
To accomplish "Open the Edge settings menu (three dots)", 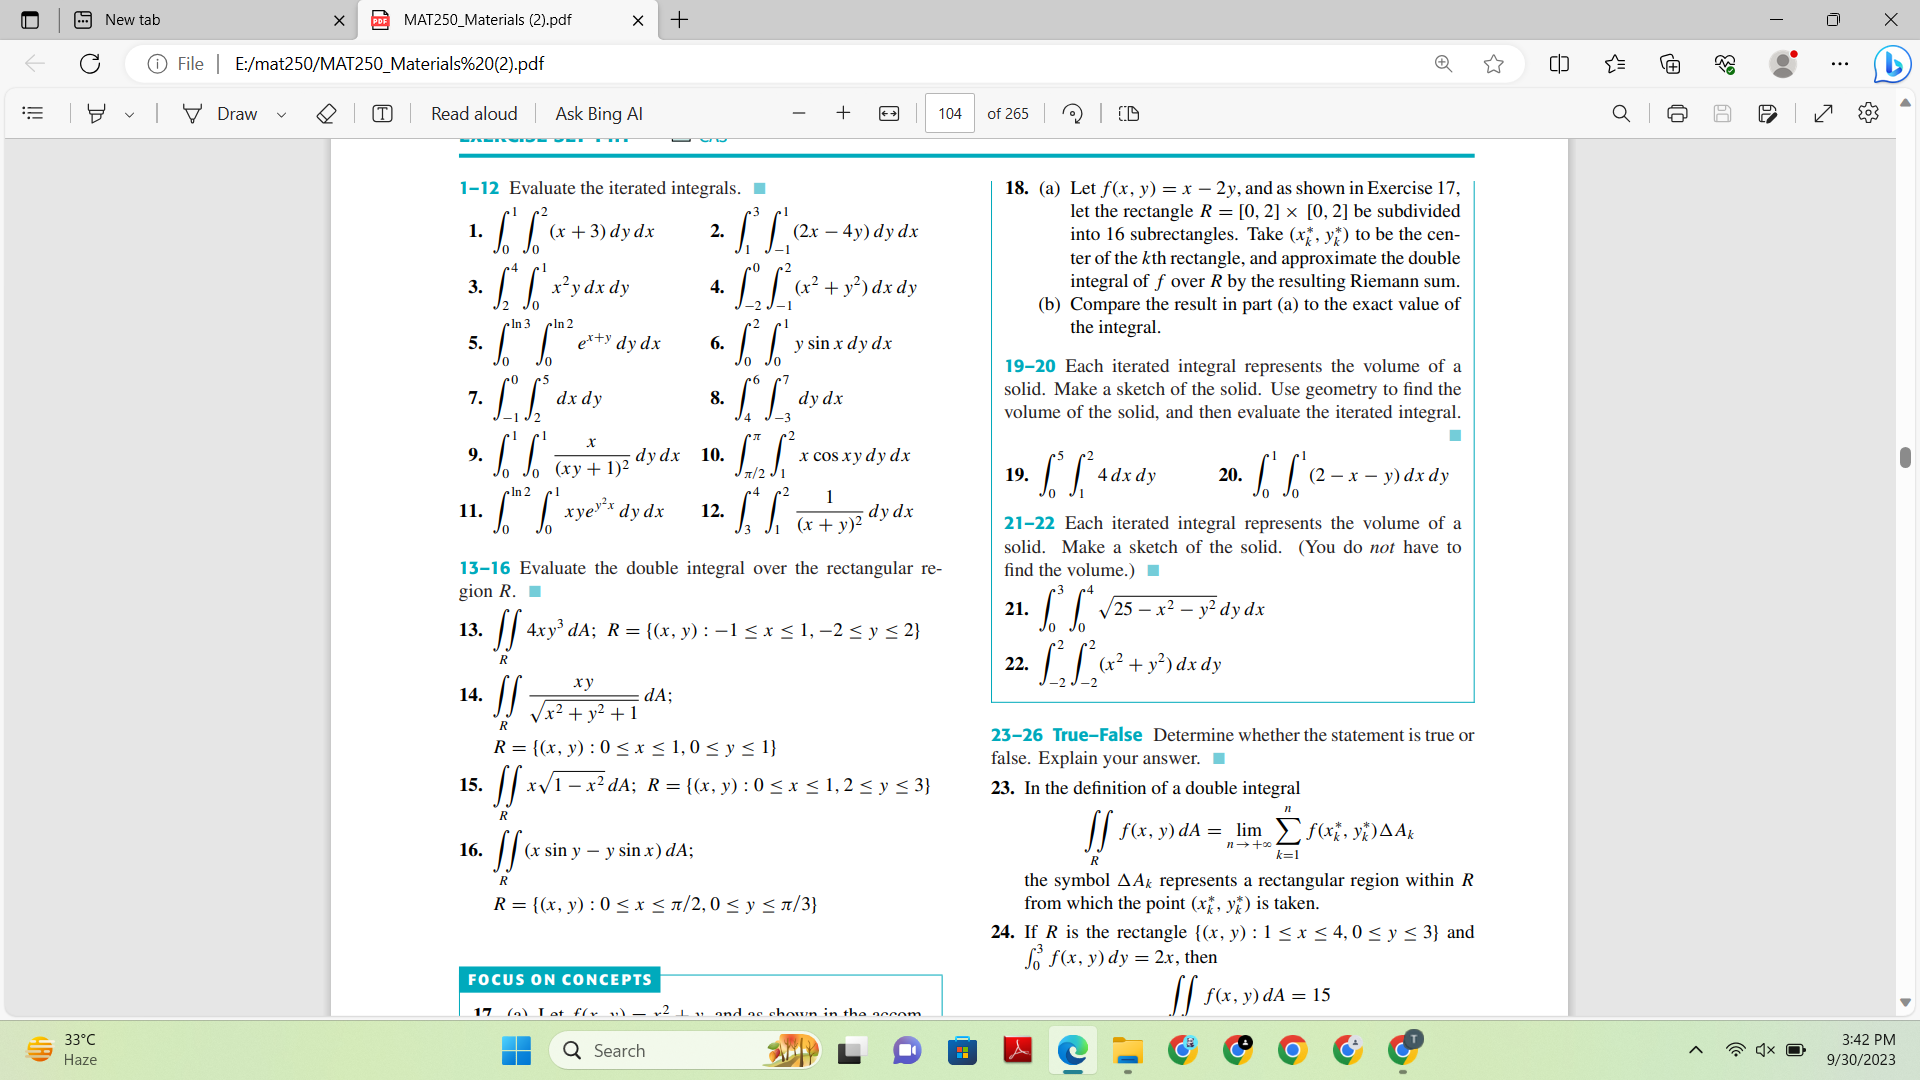I will (1841, 63).
